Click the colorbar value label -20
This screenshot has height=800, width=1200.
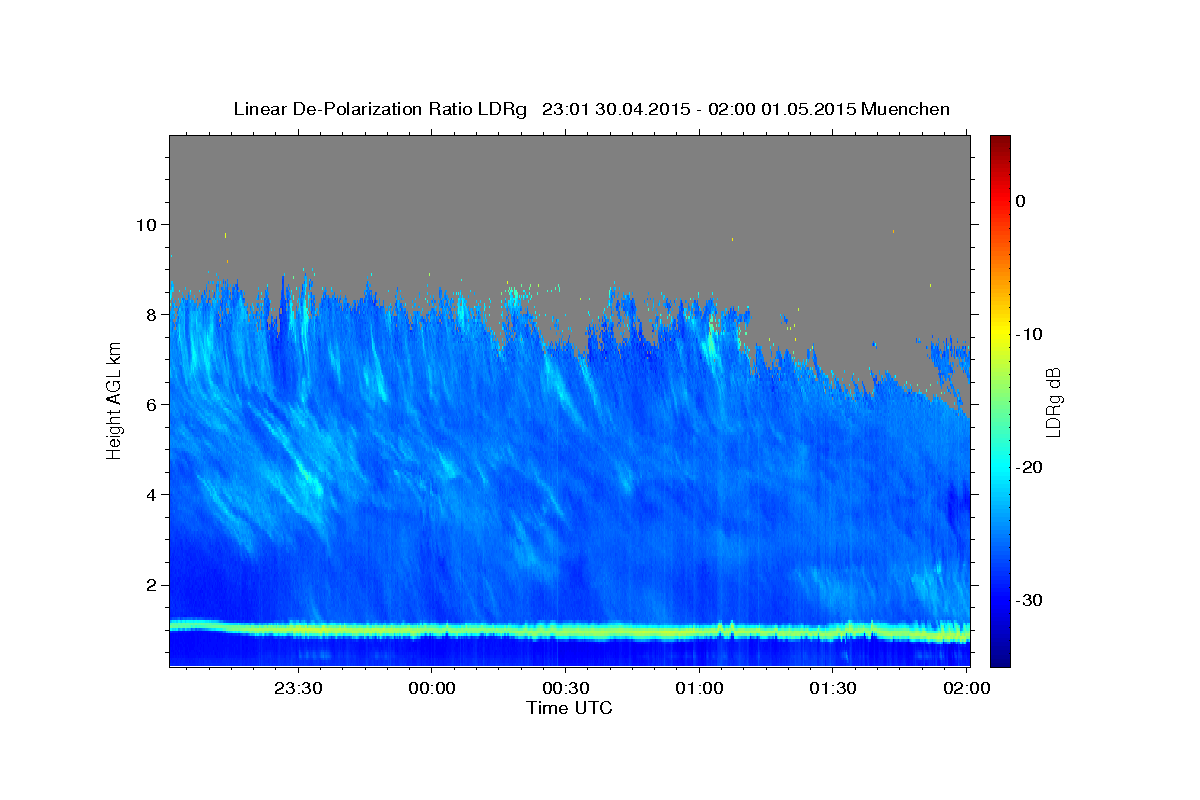(x=1029, y=467)
